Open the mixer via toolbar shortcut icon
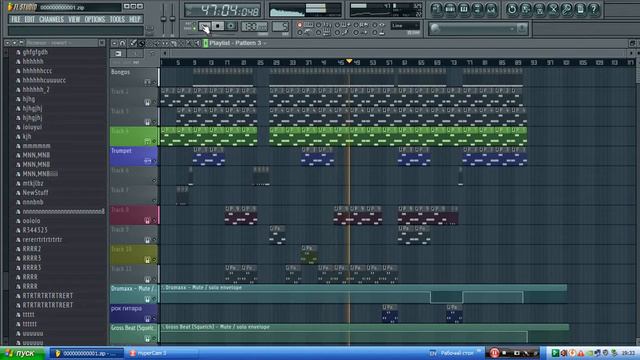640x360 pixels. point(491,9)
